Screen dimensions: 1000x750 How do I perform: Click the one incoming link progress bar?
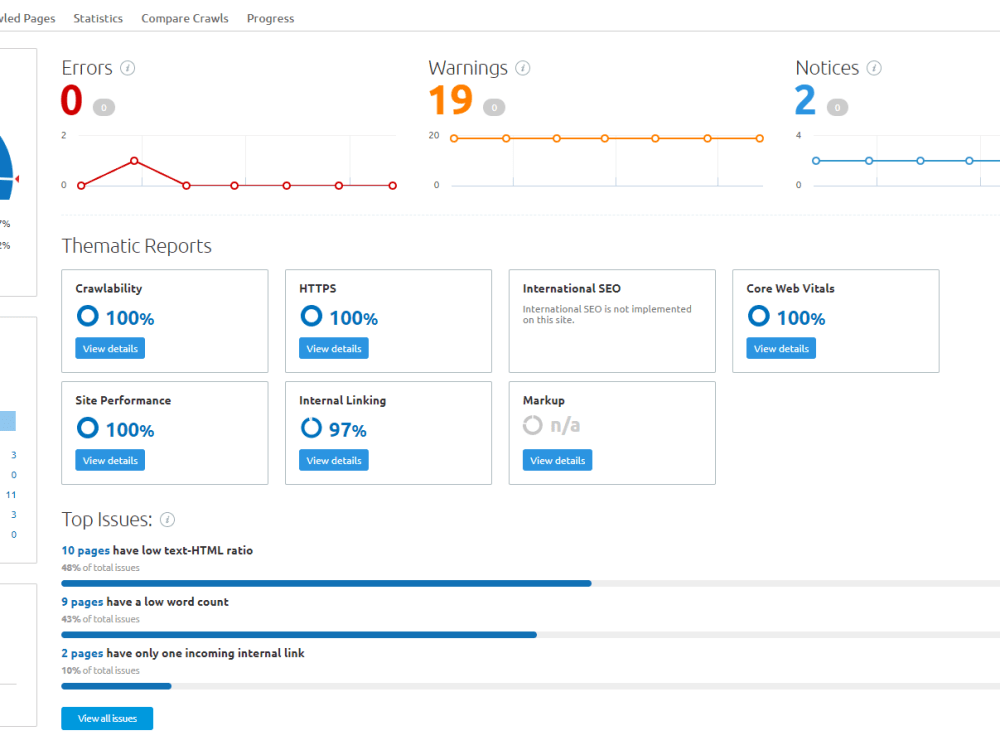[531, 686]
